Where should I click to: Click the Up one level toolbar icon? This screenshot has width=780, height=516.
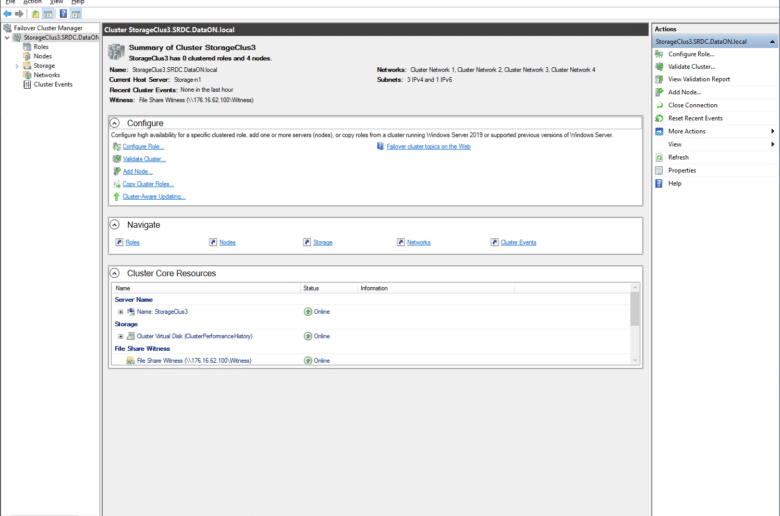(35, 14)
